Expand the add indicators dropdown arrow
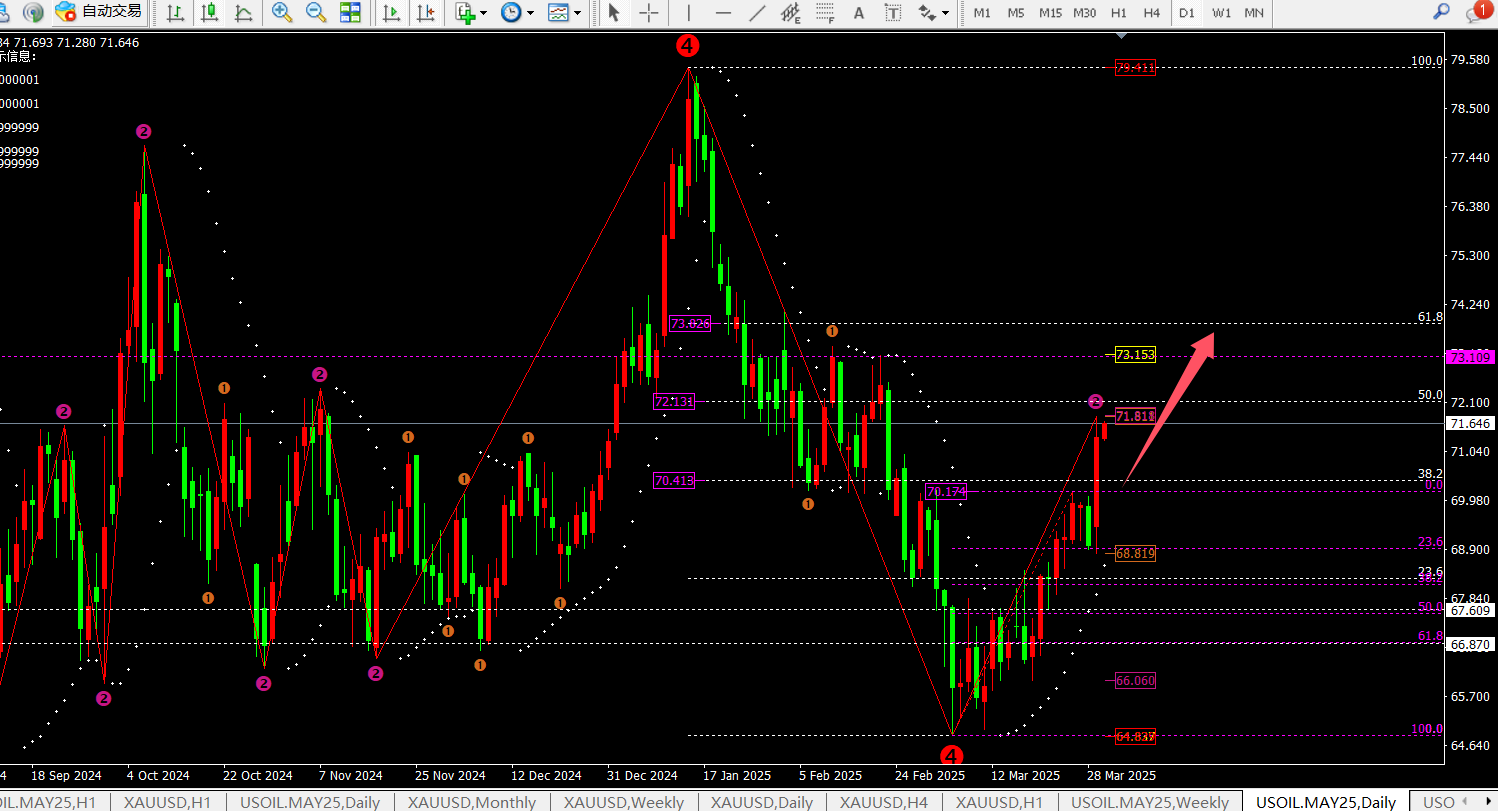Image resolution: width=1498 pixels, height=811 pixels. click(x=483, y=13)
